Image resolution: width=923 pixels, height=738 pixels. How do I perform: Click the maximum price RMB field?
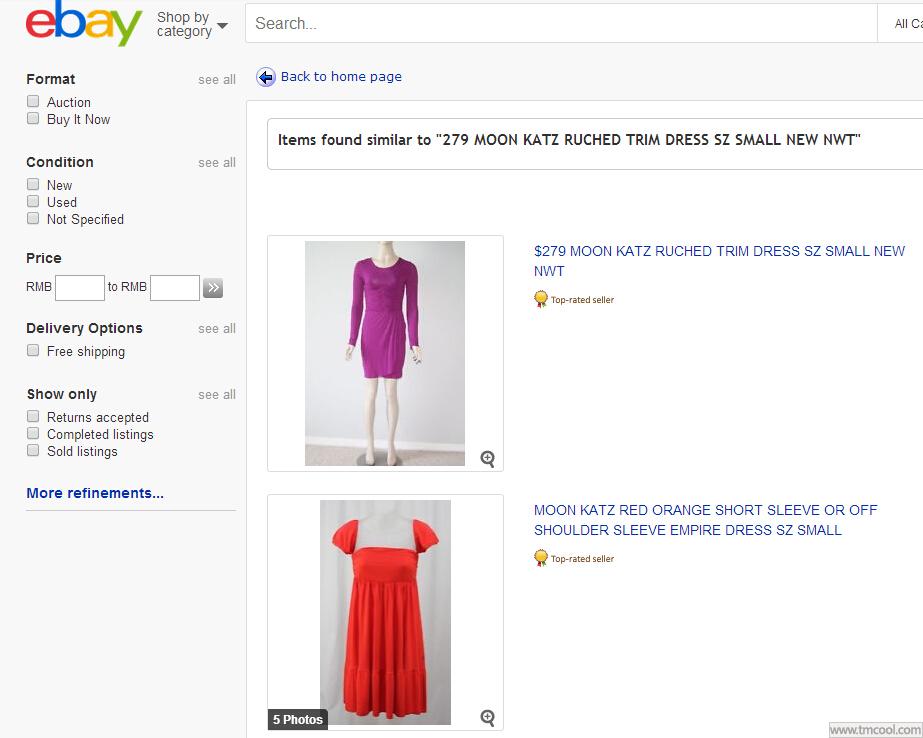click(x=175, y=288)
